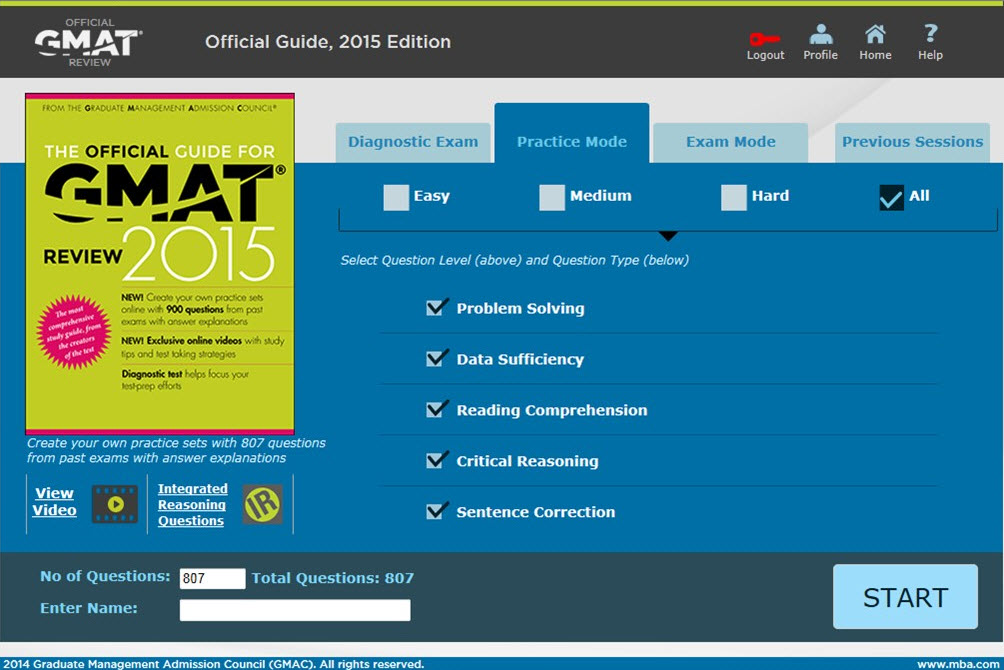Click the START button
This screenshot has height=670, width=1004.
905,596
